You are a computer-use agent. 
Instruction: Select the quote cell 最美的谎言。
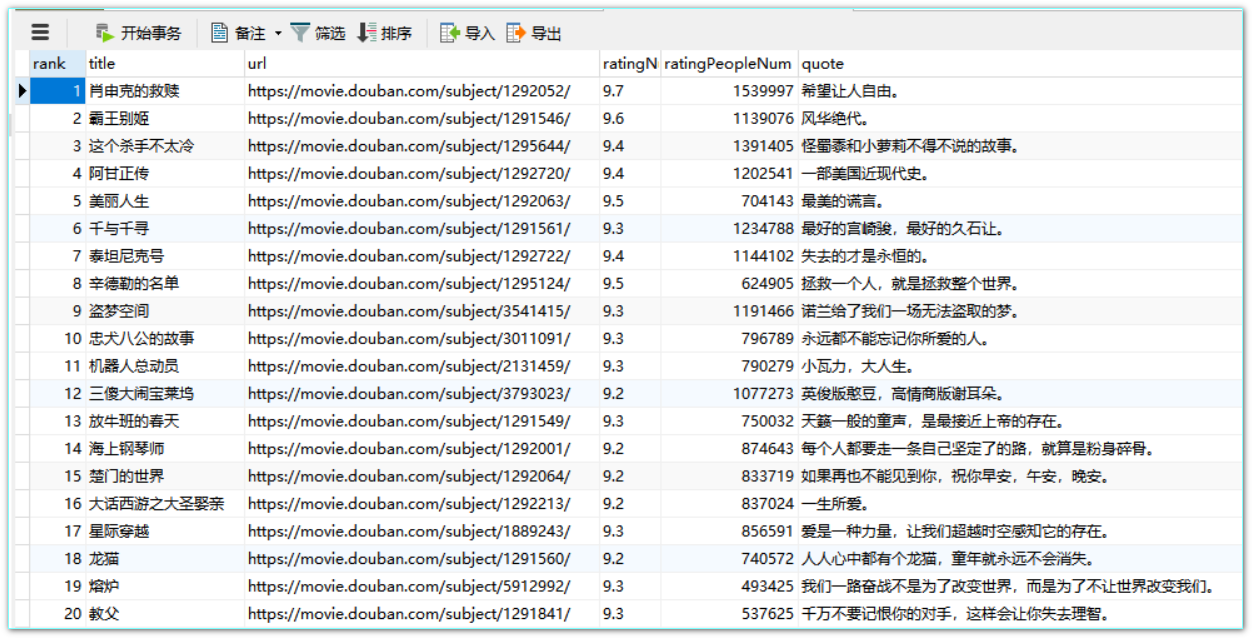(1020, 201)
